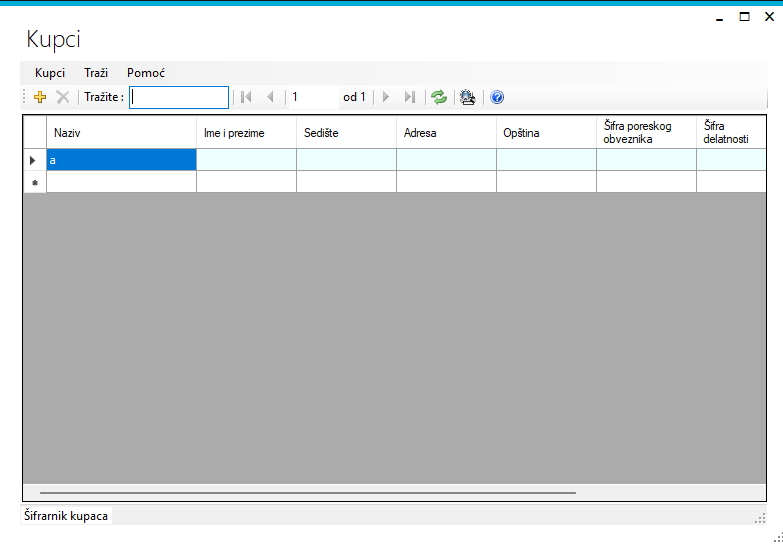Delete record using the X toolbar icon
The width and height of the screenshot is (783, 544).
[62, 97]
